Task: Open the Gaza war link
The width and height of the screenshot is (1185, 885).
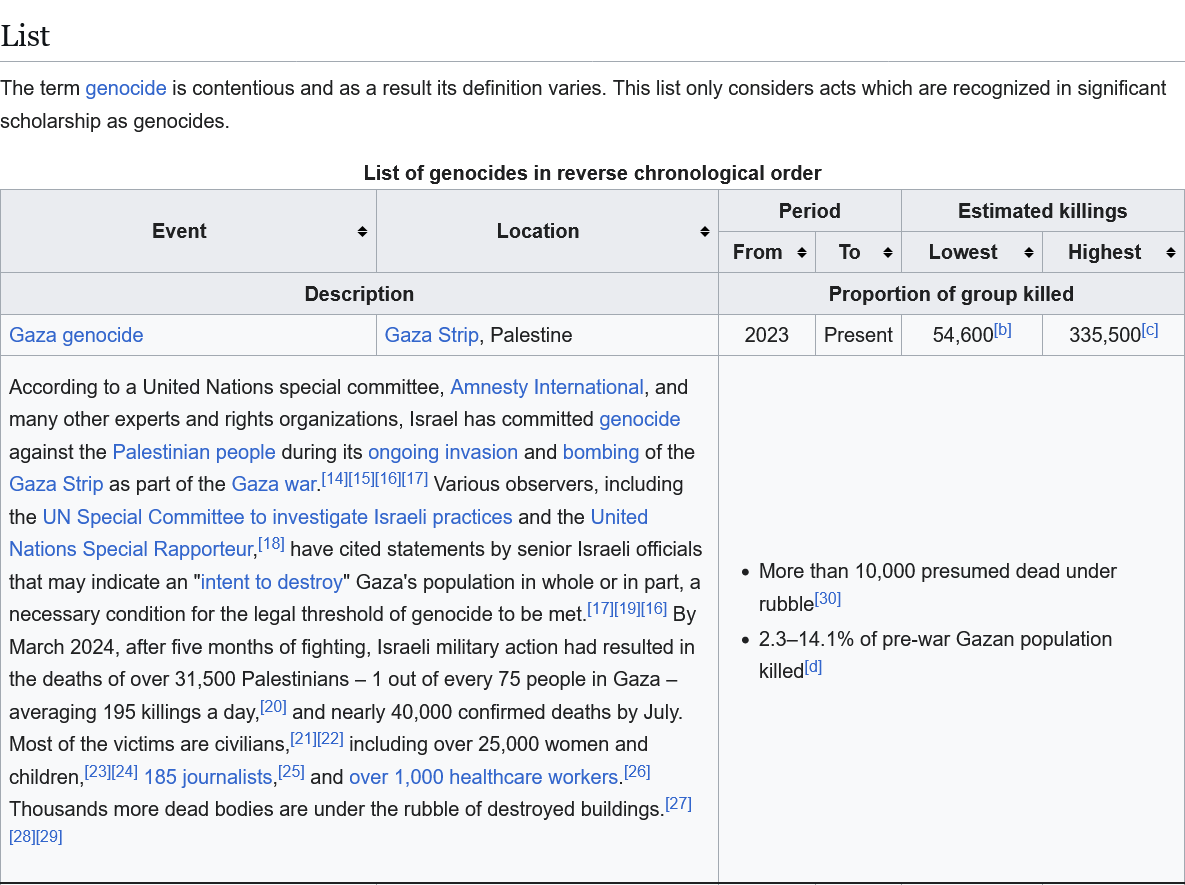Action: pos(274,484)
